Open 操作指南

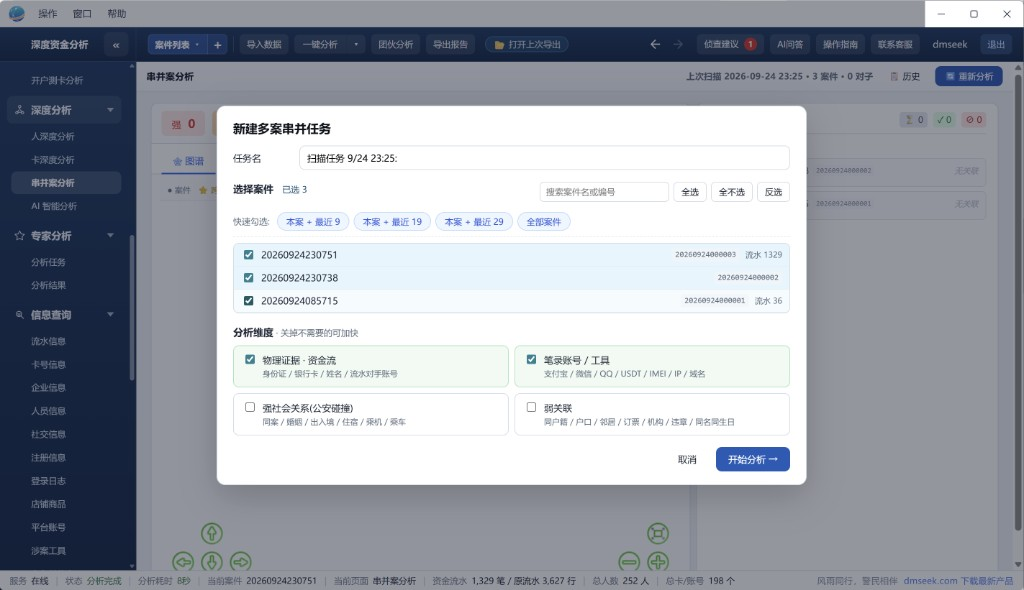click(840, 44)
